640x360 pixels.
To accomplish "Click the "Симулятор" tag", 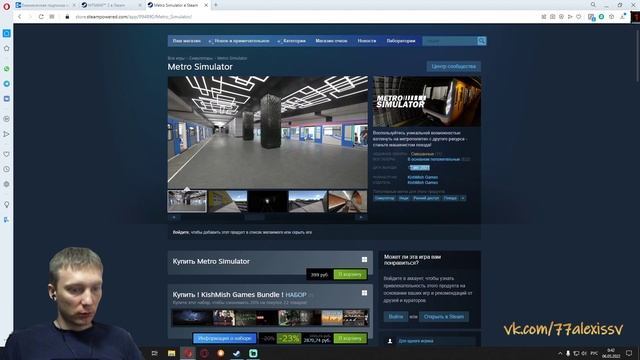I will tap(384, 198).
